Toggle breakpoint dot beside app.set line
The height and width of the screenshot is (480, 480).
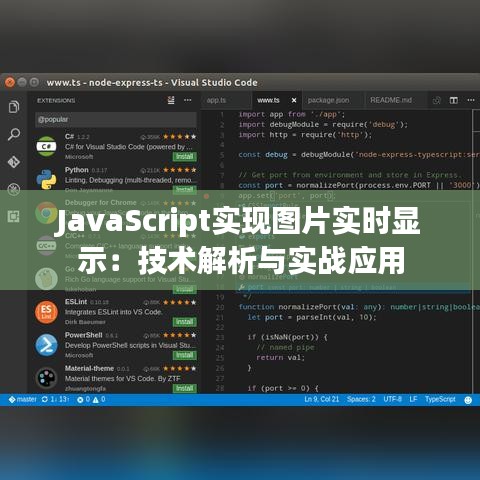206,196
